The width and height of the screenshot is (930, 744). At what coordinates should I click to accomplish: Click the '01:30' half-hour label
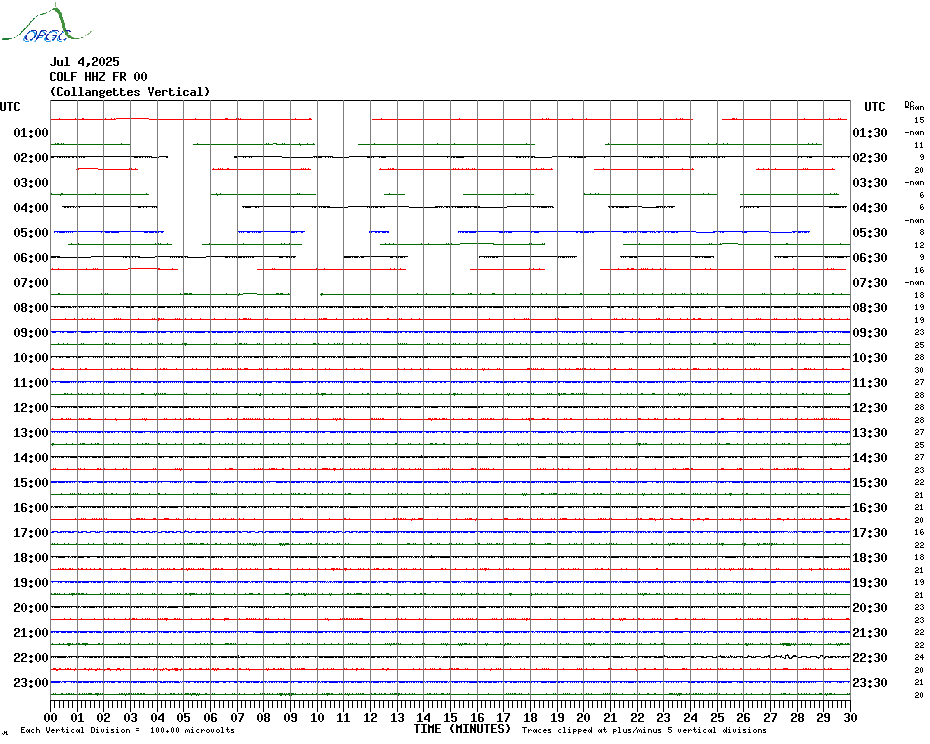[870, 133]
